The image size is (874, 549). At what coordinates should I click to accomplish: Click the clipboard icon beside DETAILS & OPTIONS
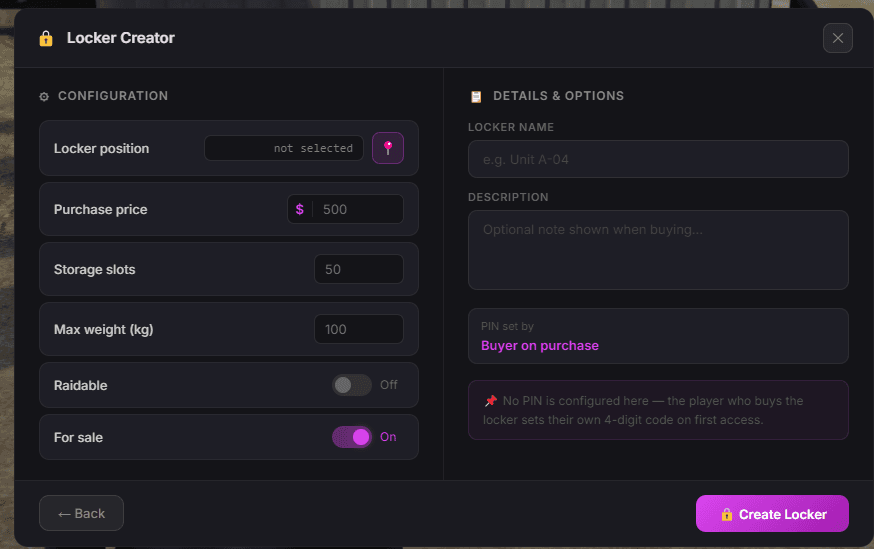[476, 96]
